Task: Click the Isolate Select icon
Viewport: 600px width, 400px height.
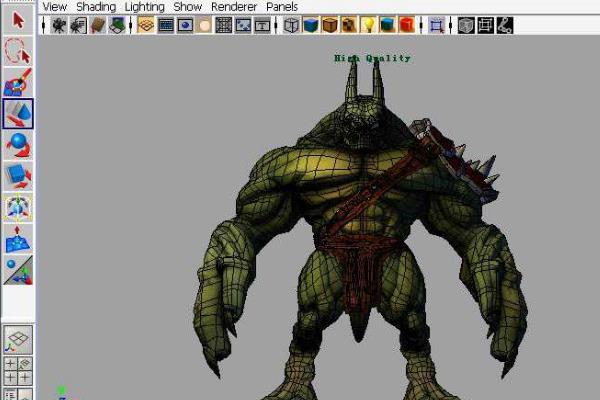Action: pyautogui.click(x=437, y=26)
